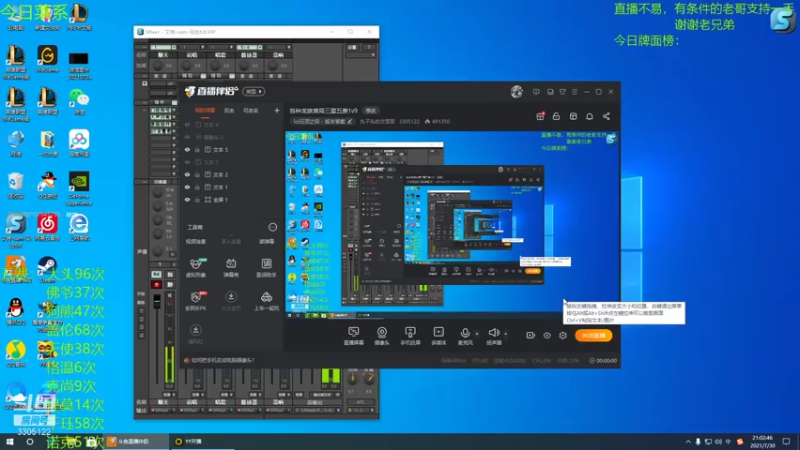Screen dimensions: 800x450
Task: Add 多媒体 media source
Action: click(439, 336)
